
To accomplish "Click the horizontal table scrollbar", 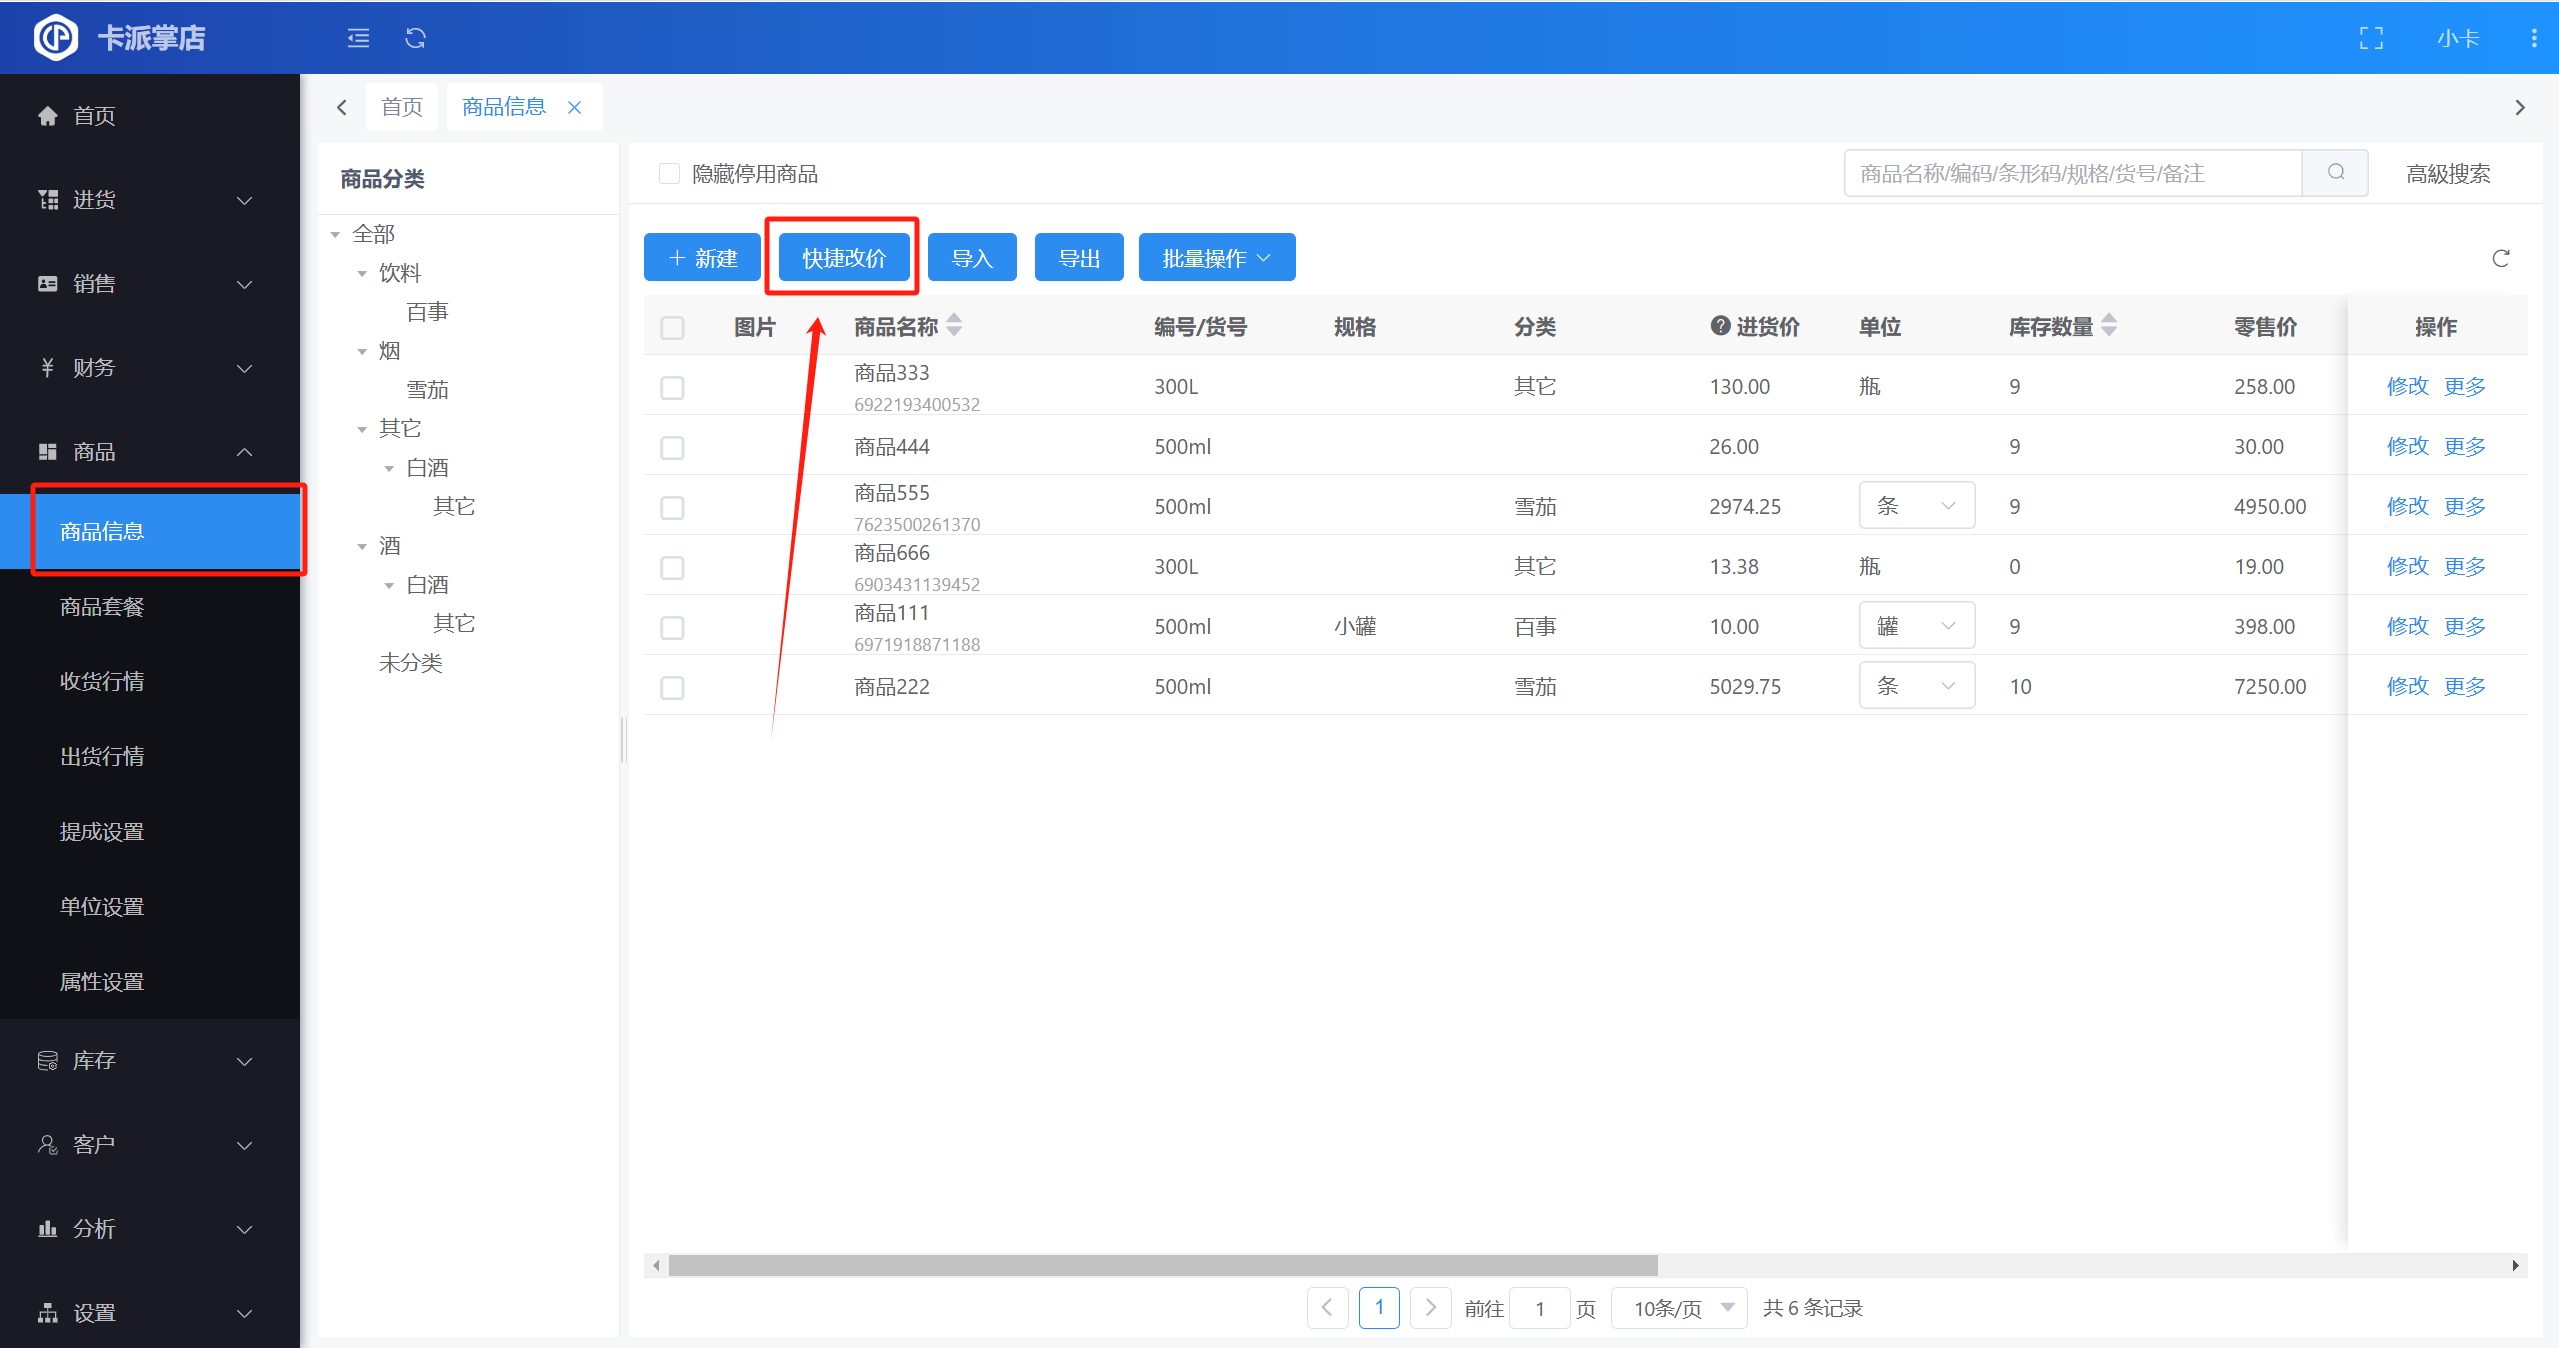I will (1162, 1265).
